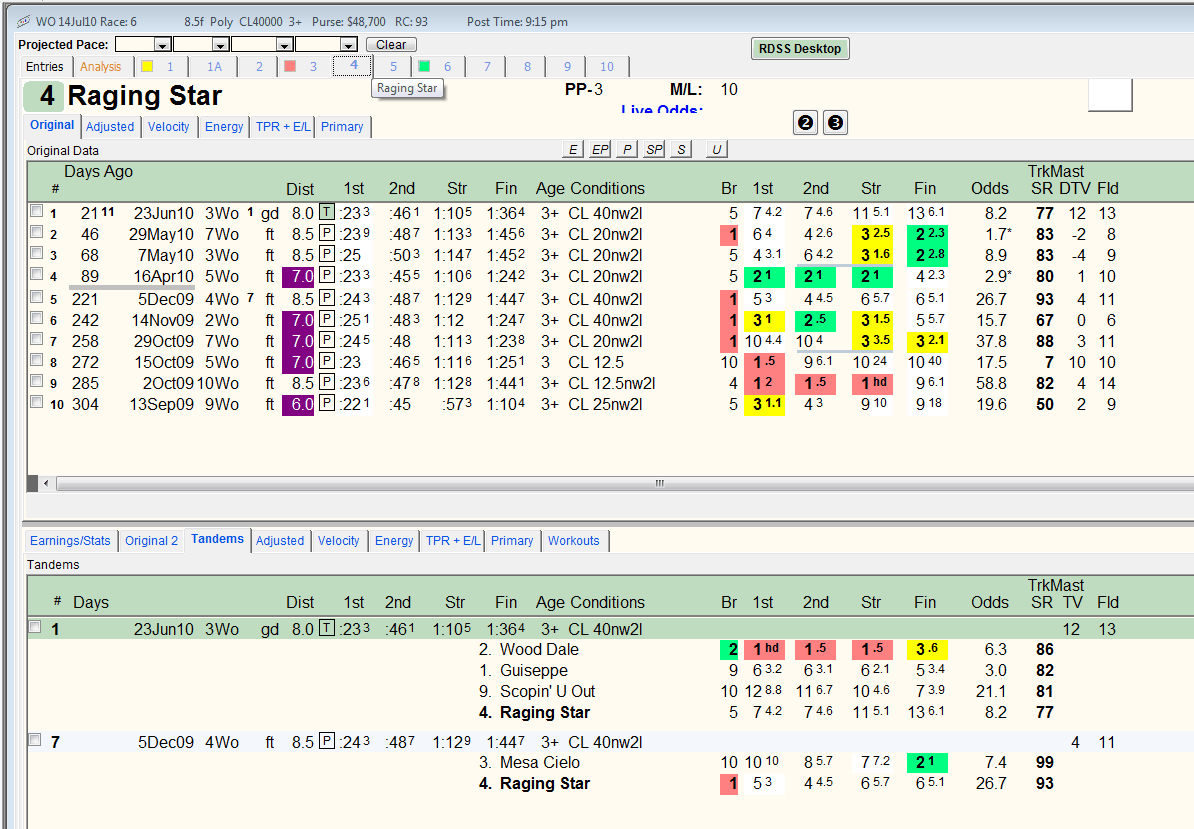Screen dimensions: 1194x829
Task: Check the box for line 6 dated 14Nov09
Action: tap(36, 318)
